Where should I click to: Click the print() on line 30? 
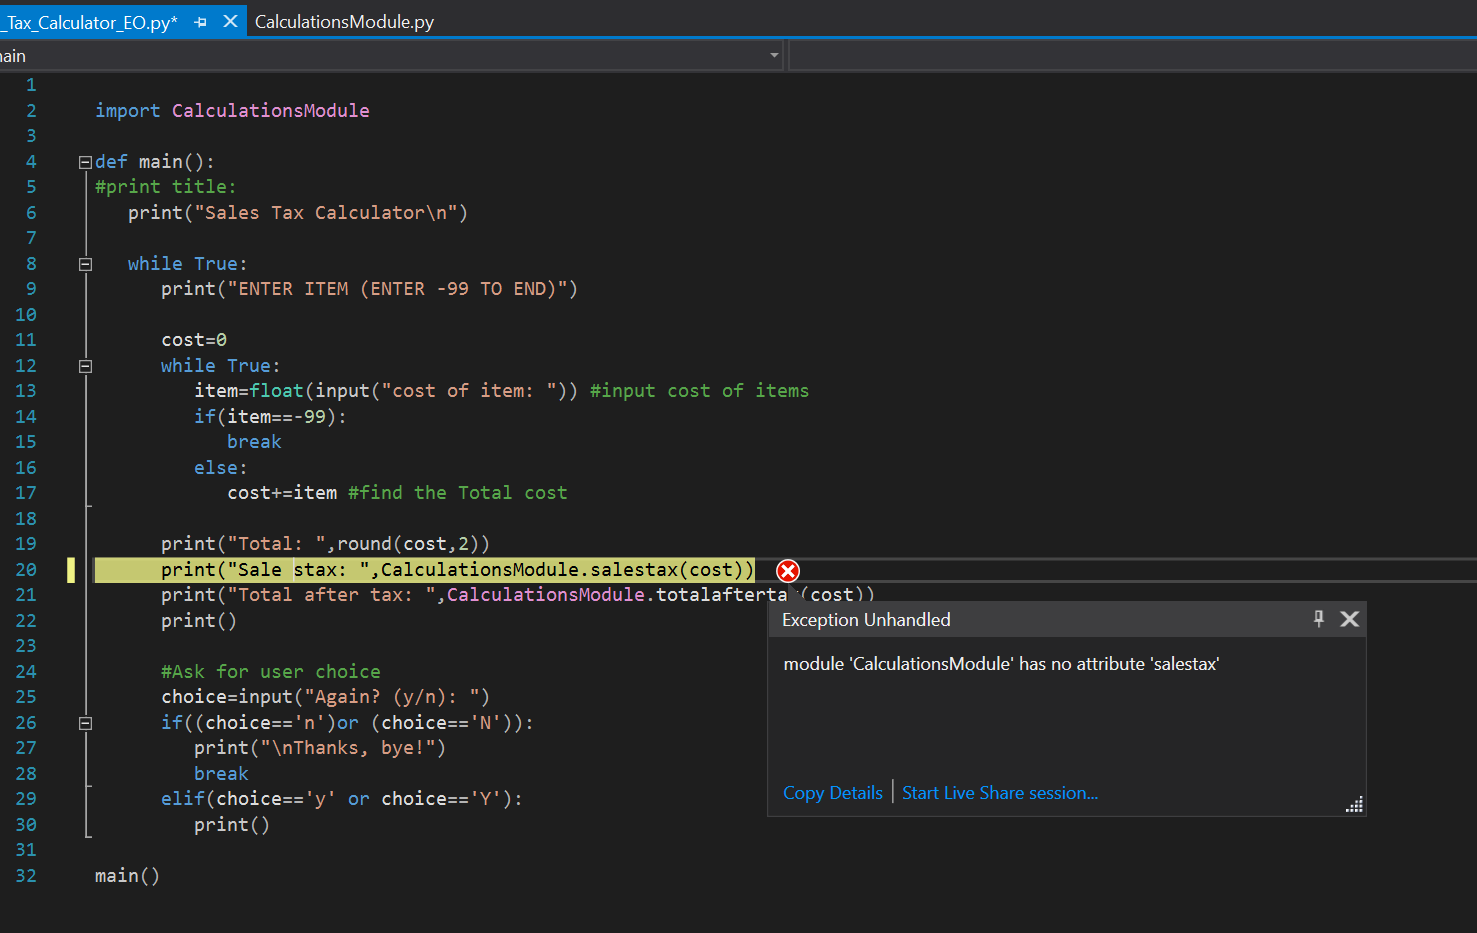[232, 825]
